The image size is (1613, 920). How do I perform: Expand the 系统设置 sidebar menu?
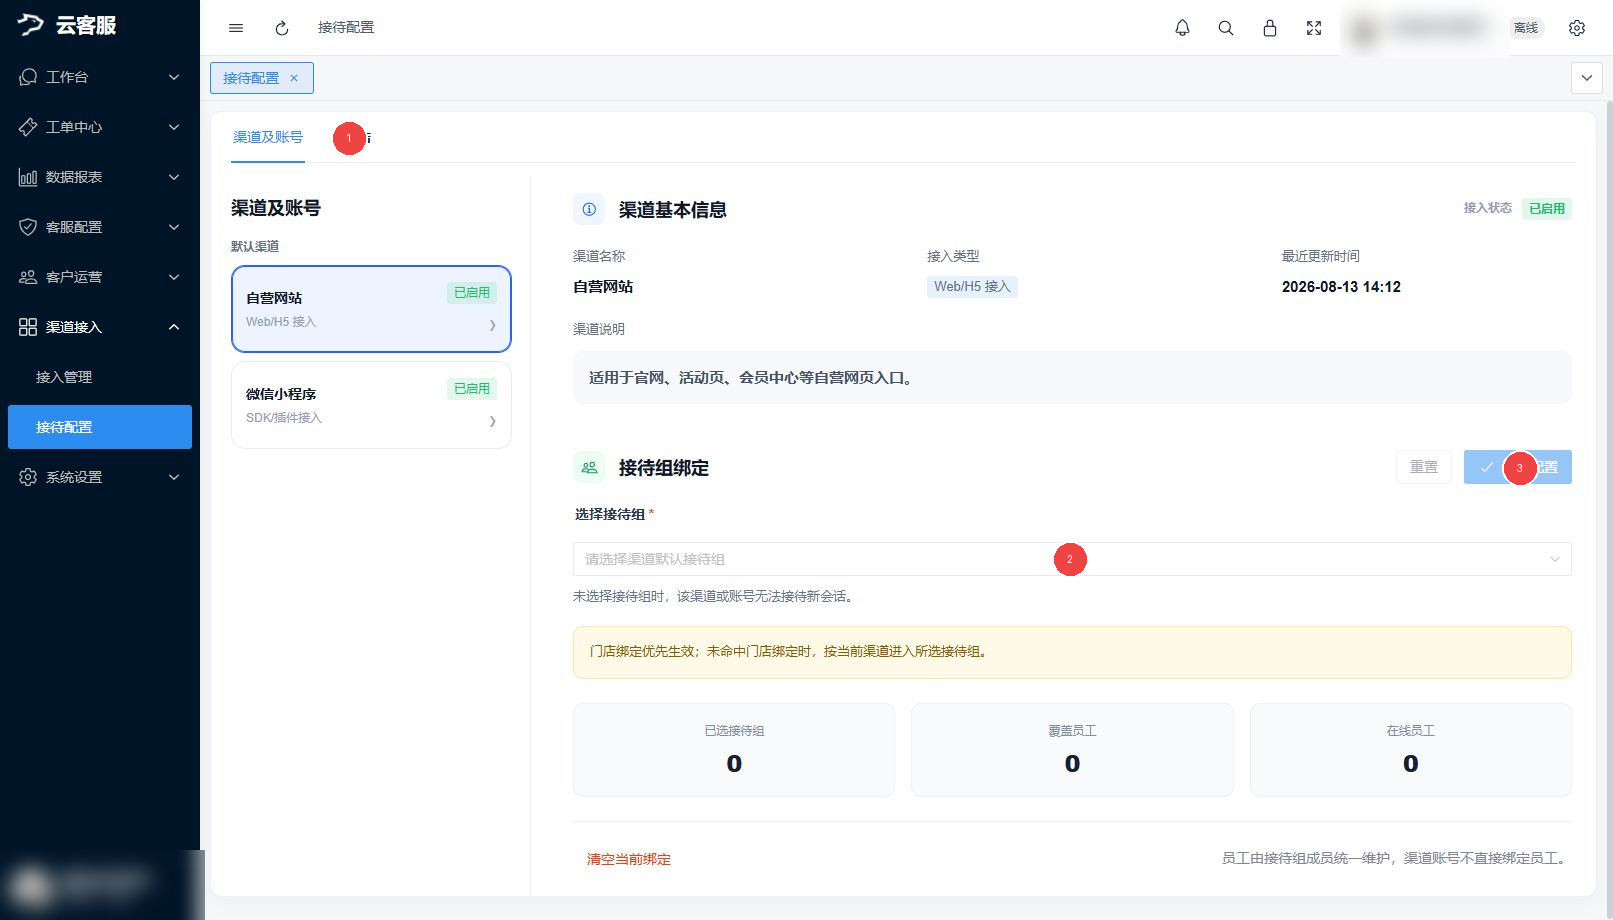pos(100,477)
